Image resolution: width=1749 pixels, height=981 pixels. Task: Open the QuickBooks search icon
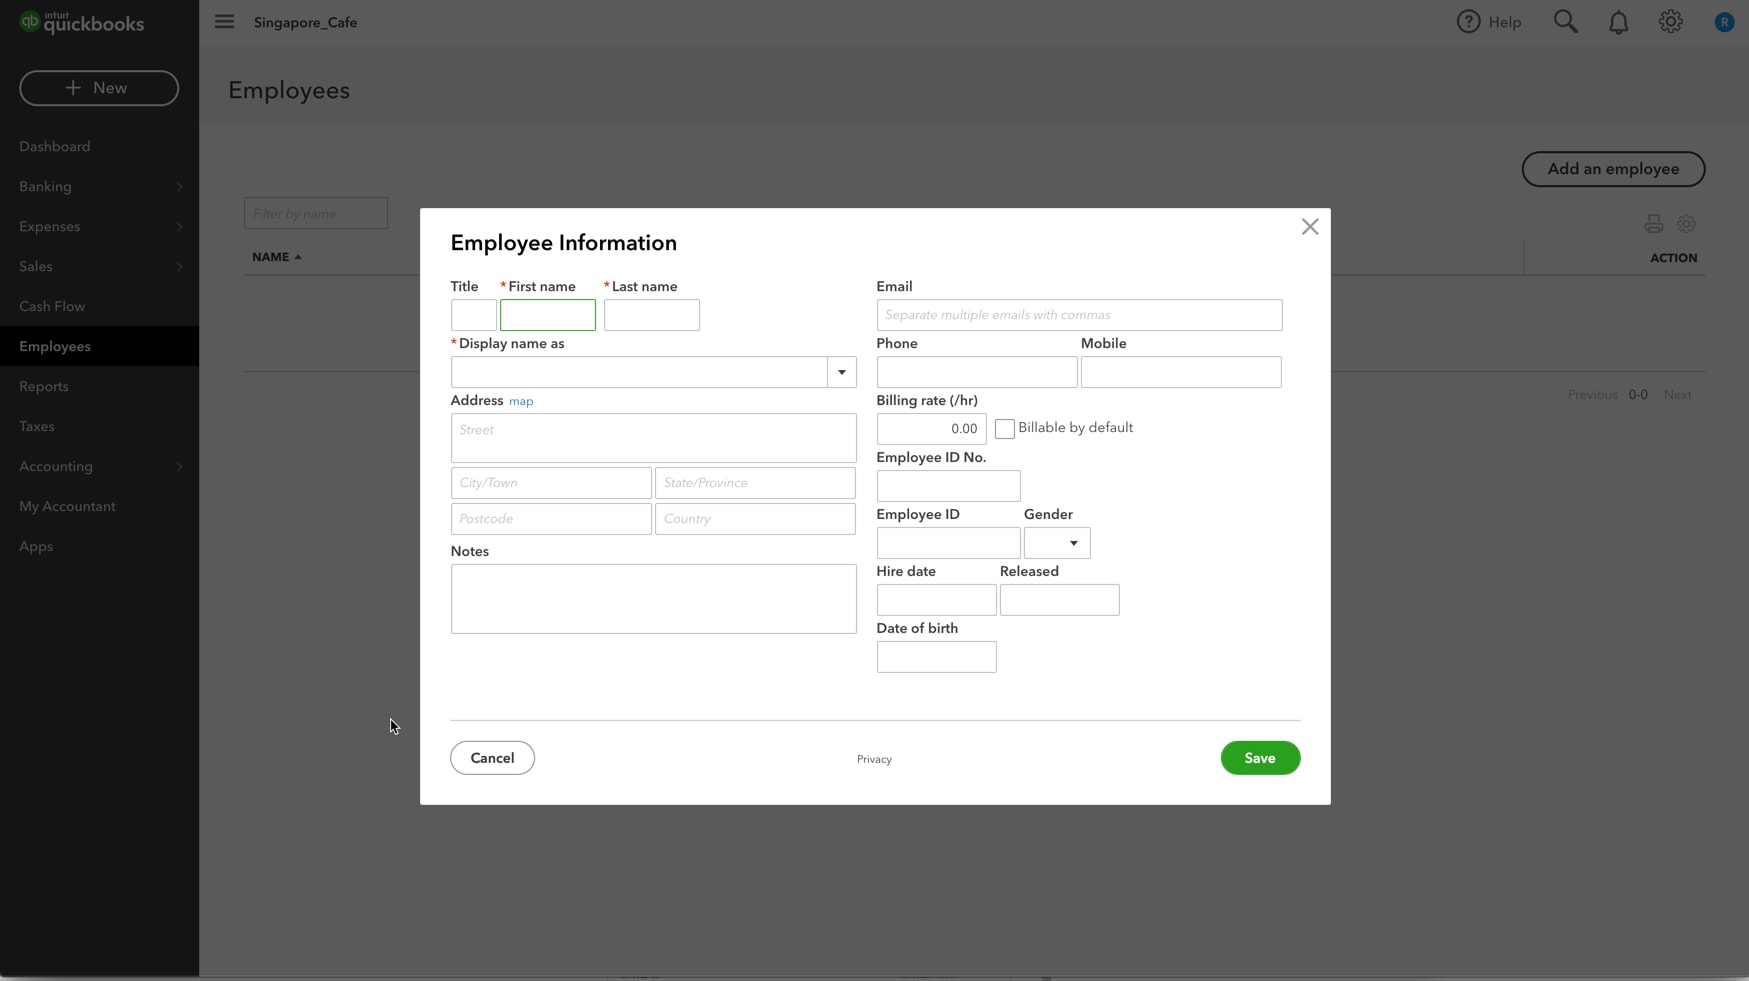(x=1566, y=21)
